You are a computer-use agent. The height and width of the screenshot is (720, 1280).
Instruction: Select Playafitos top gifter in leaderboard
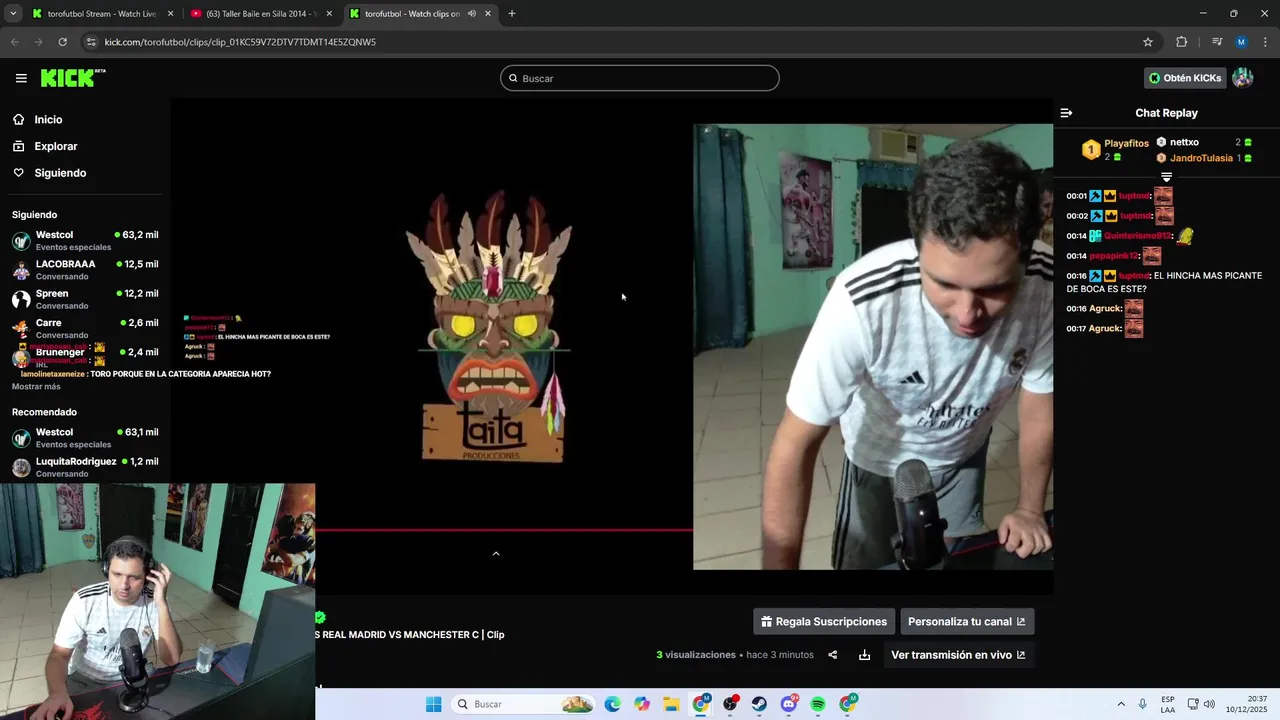[1115, 149]
